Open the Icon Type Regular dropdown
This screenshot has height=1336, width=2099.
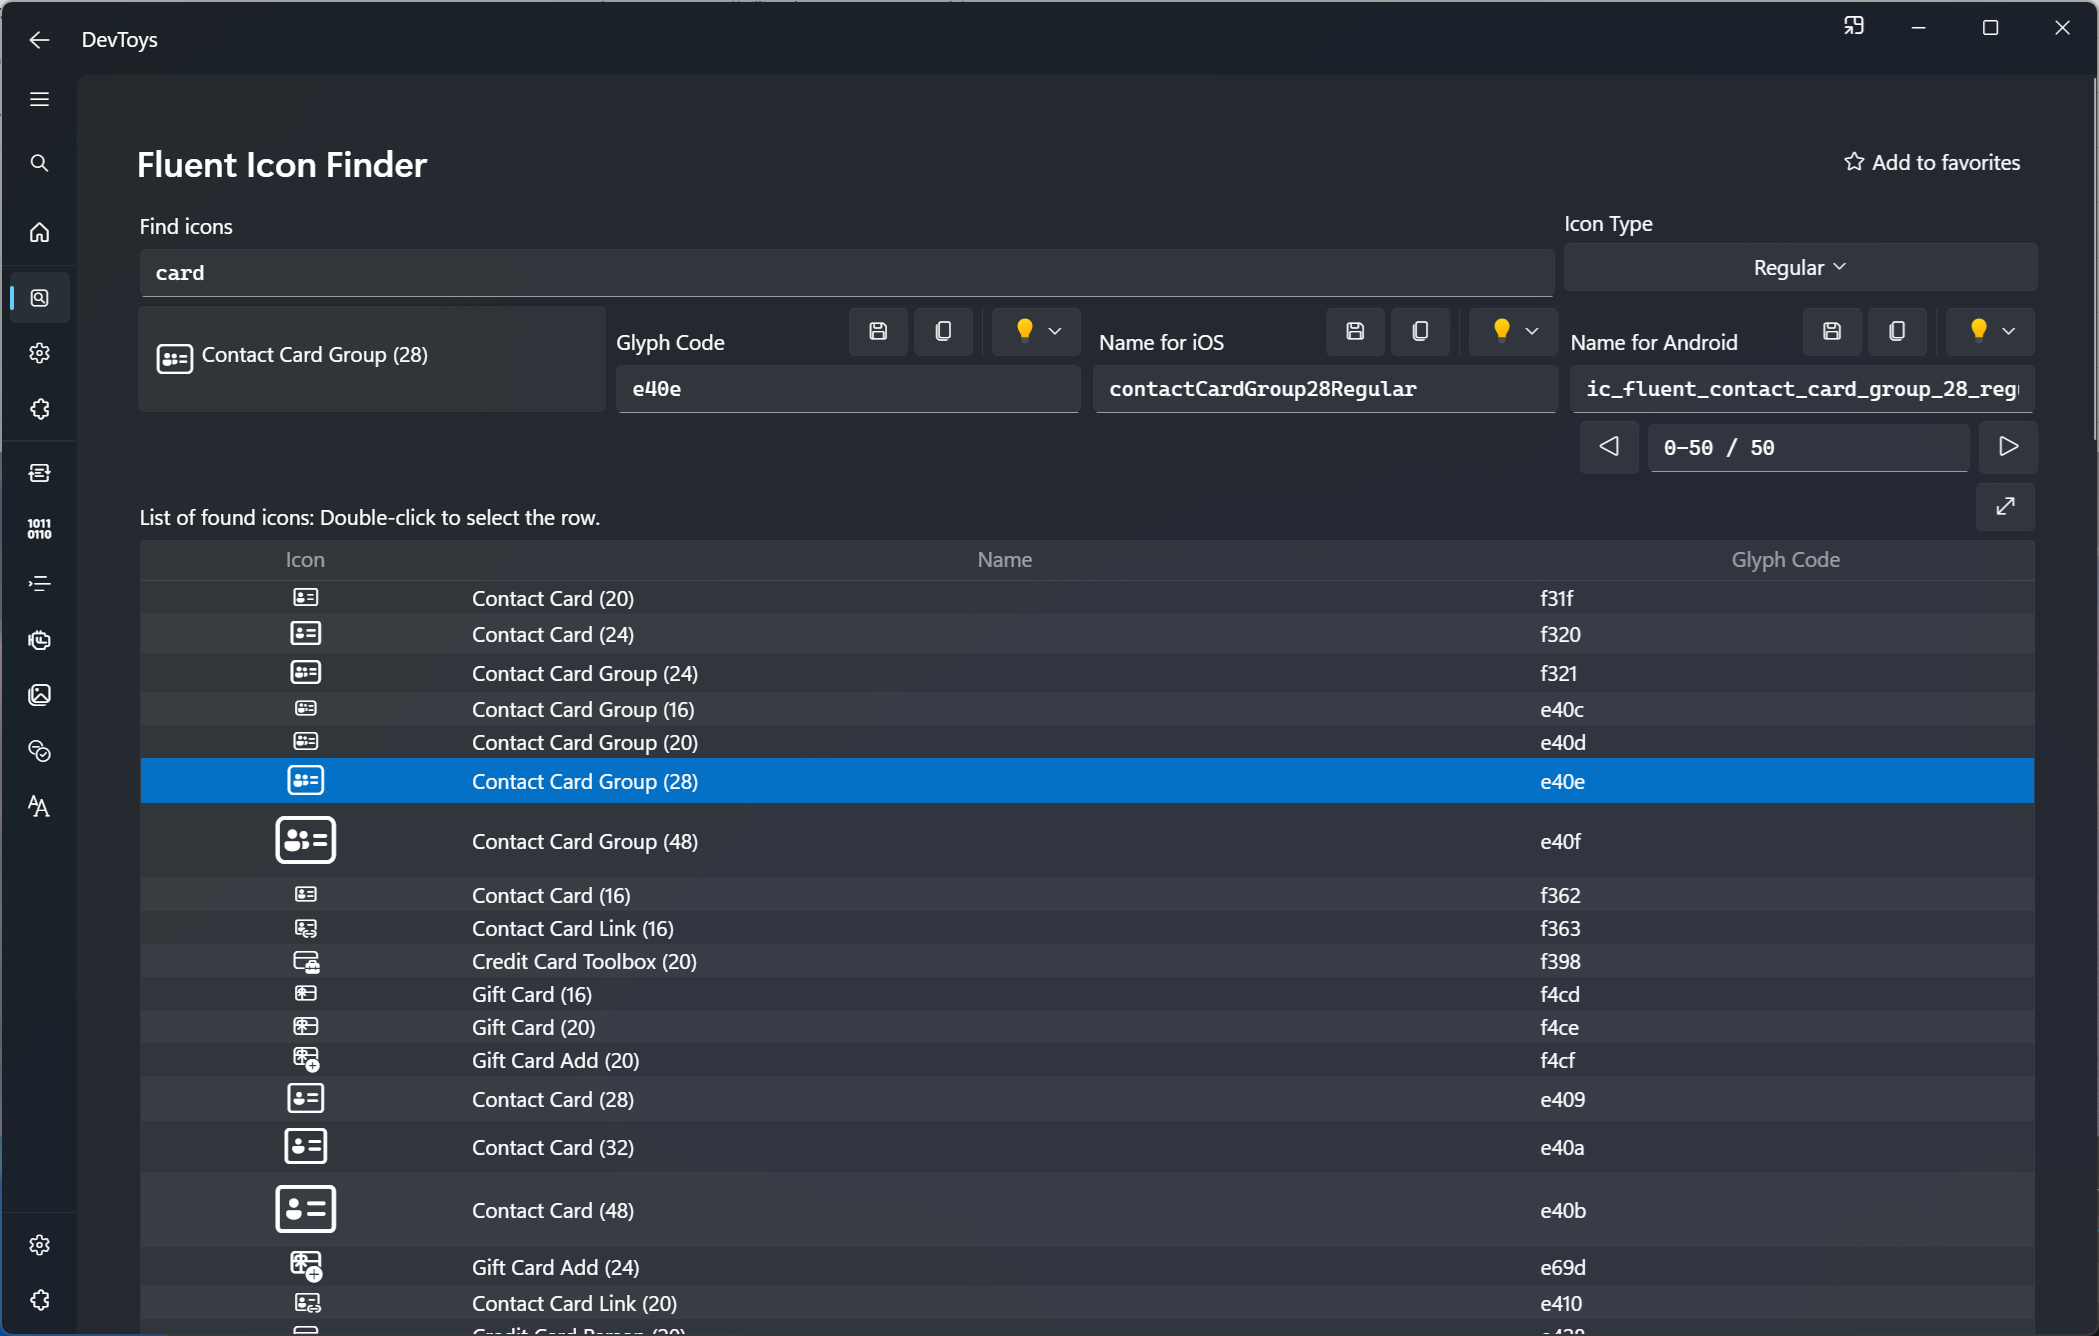click(1799, 268)
